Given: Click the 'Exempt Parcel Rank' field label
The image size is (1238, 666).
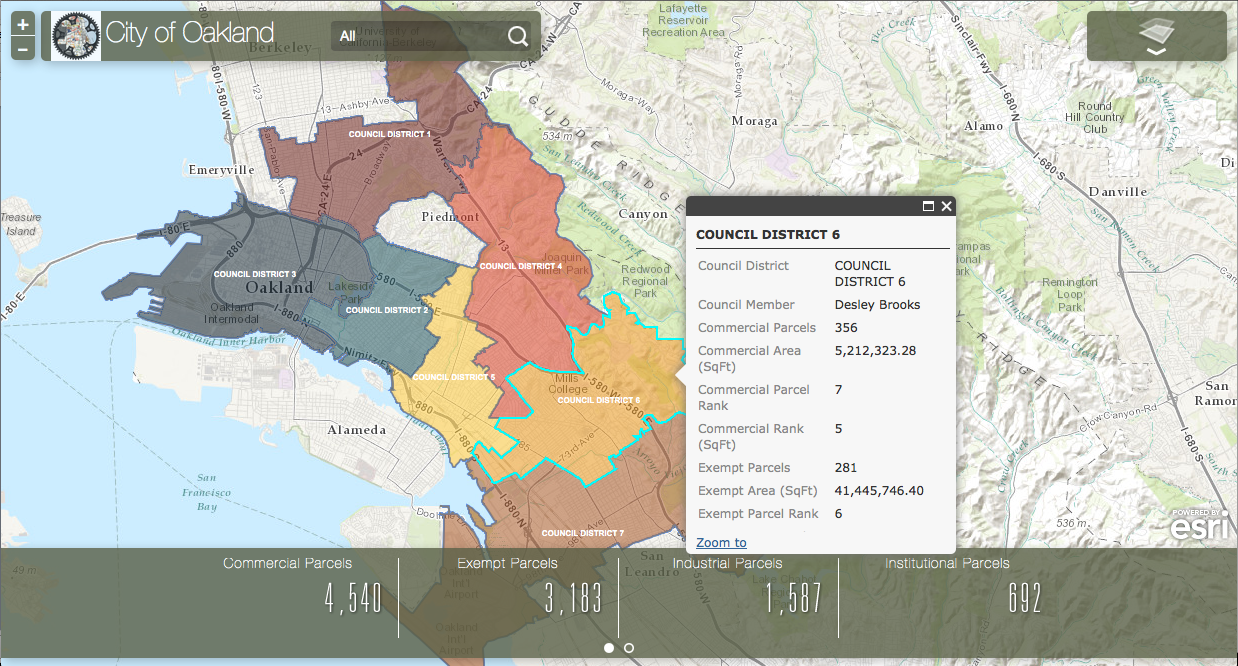Looking at the screenshot, I should (x=758, y=514).
